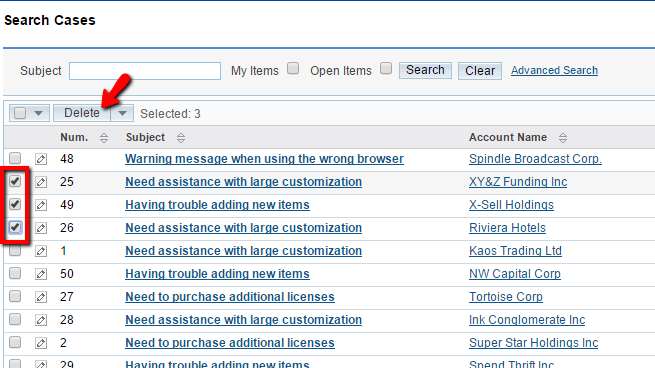
Task: Uncheck the box for case 49
Action: click(x=15, y=204)
